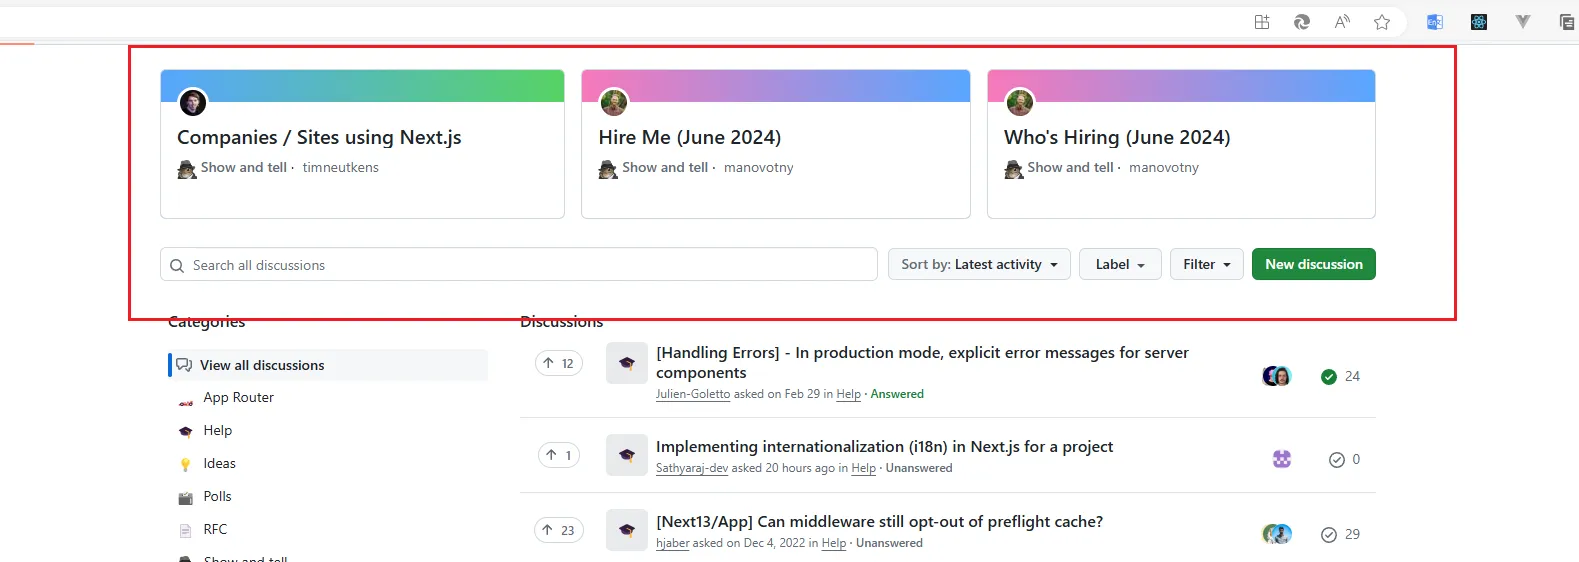
Task: Open the Vue devtools extension icon
Action: coord(1523,22)
